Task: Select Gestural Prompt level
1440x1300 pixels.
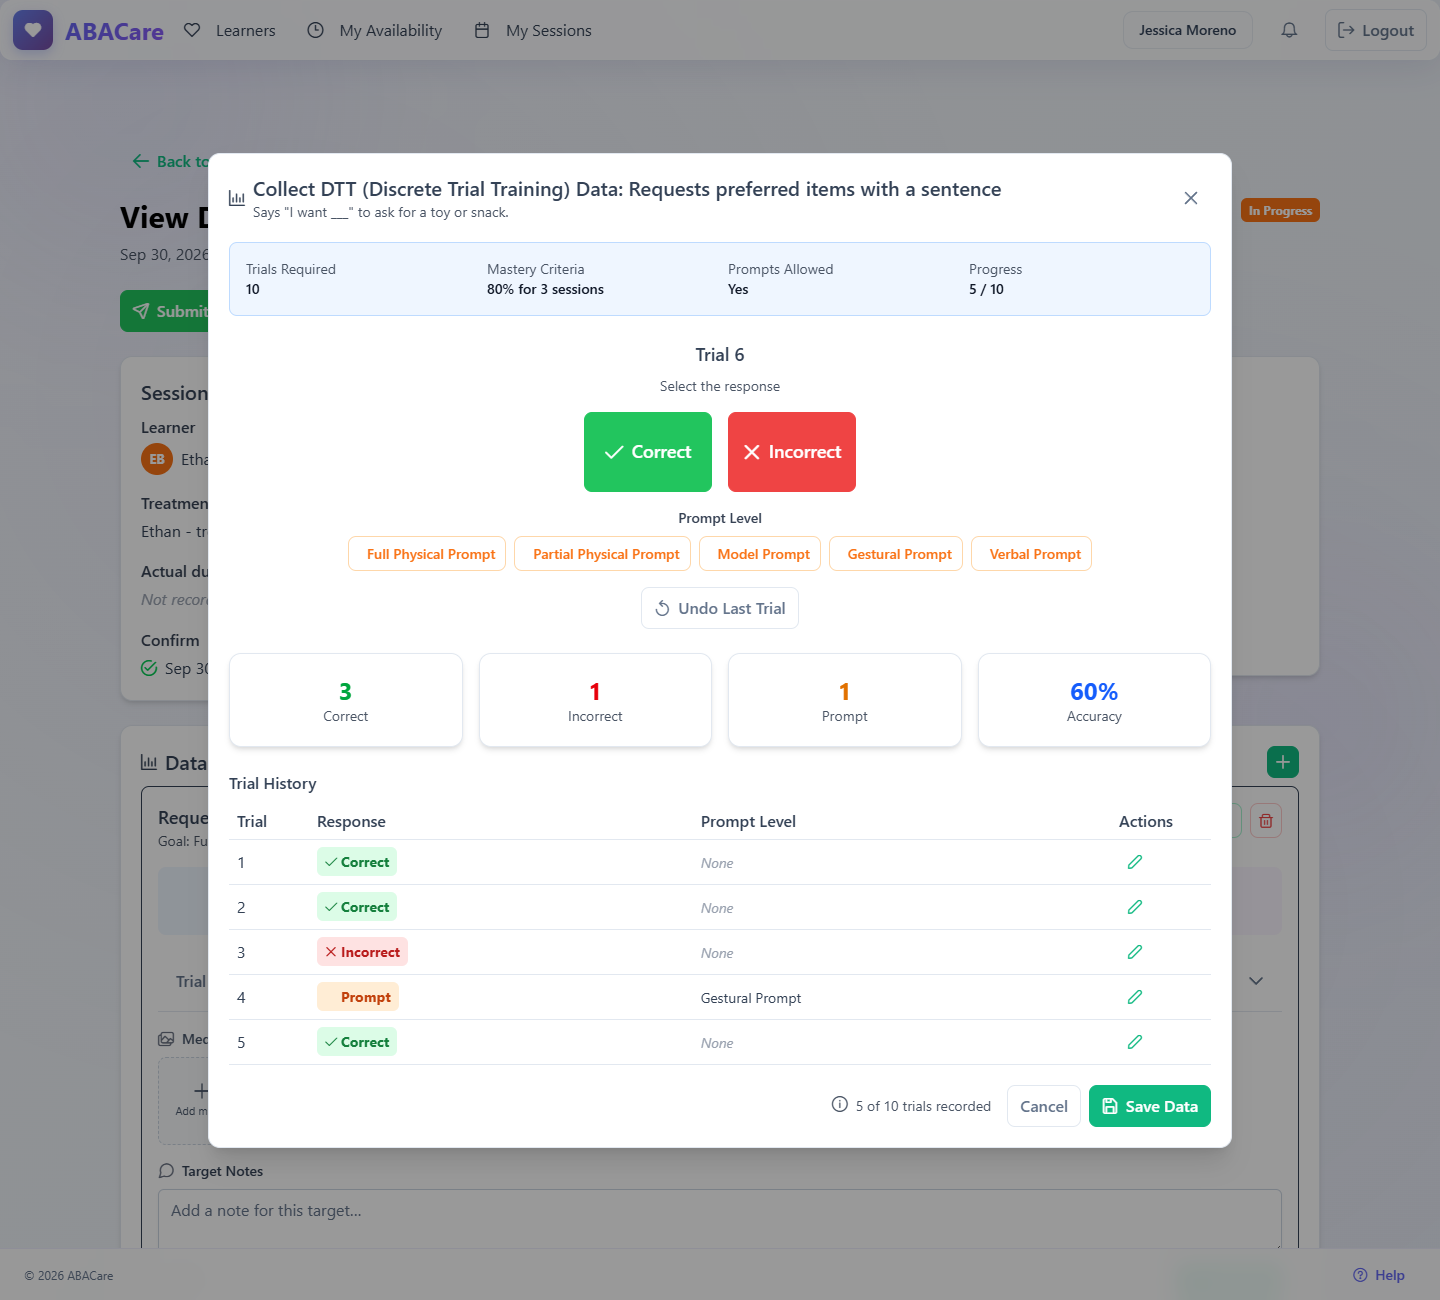Action: click(x=896, y=554)
